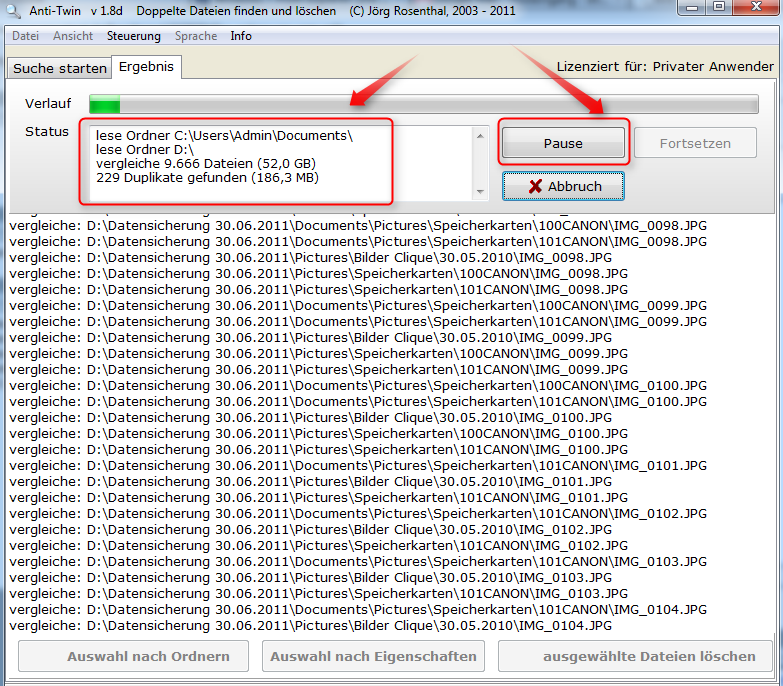Click ausgewählte Dateien löschen button
Image resolution: width=783 pixels, height=686 pixels.
point(635,656)
